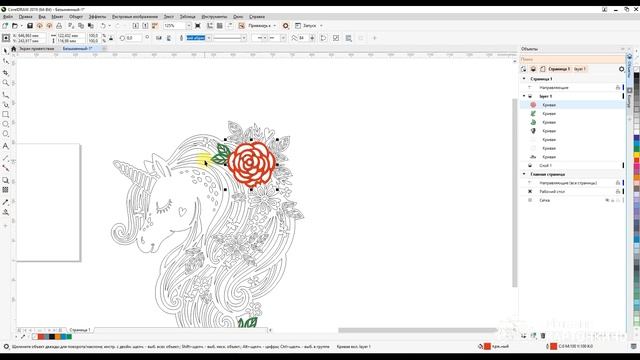640x360 pixels.
Task: Select the Drop Shadow tool
Action: 5,180
